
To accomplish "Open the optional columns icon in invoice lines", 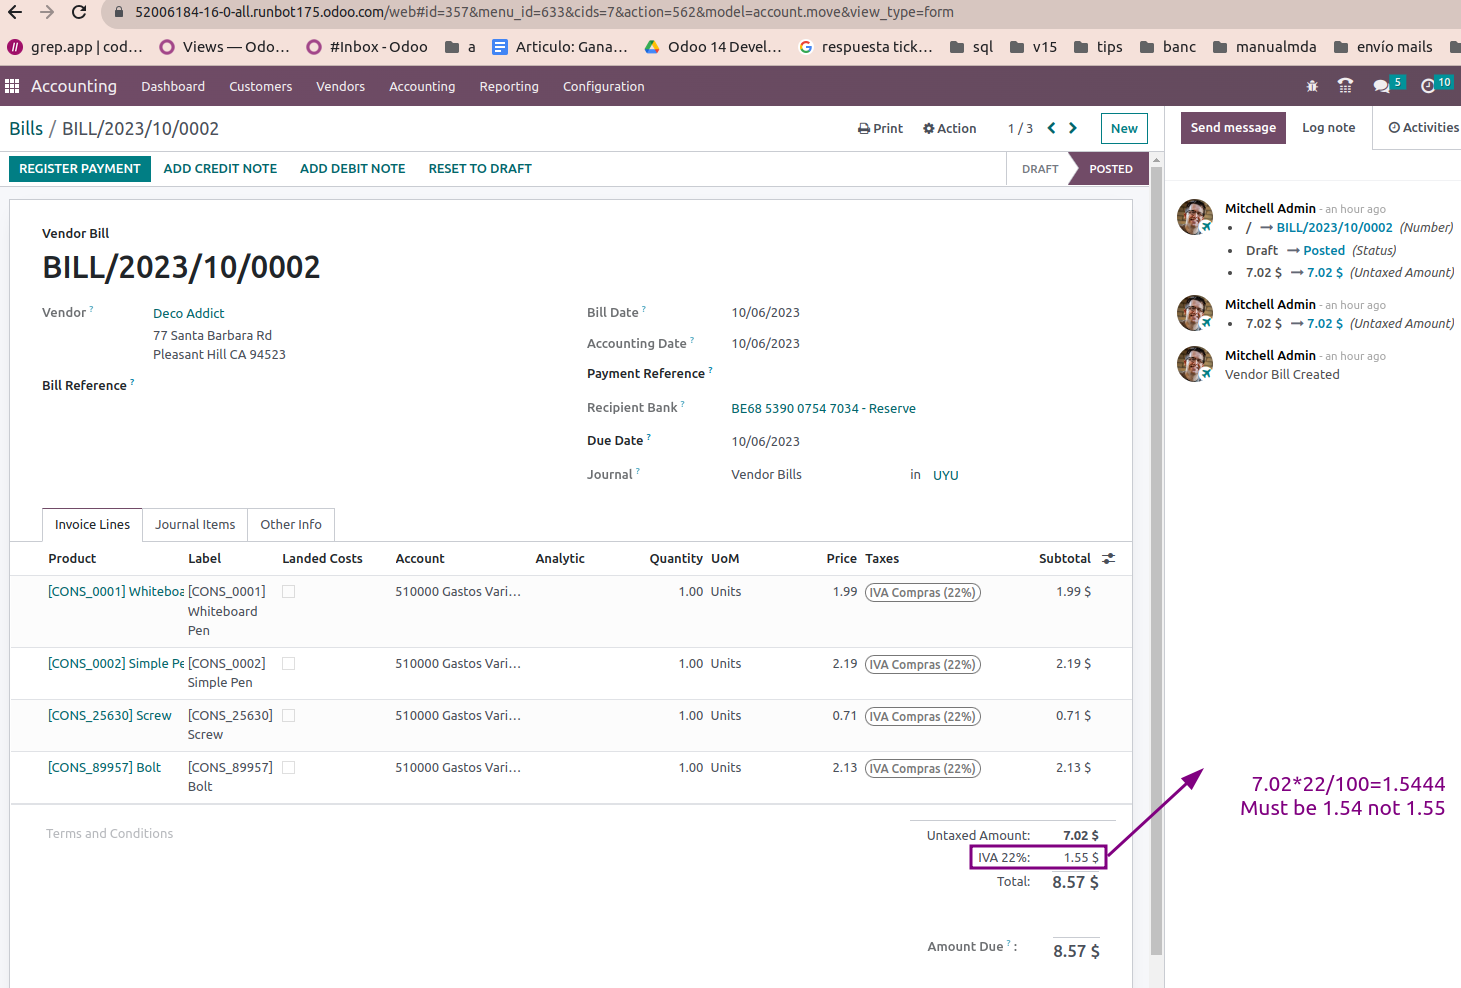I will coord(1108,559).
